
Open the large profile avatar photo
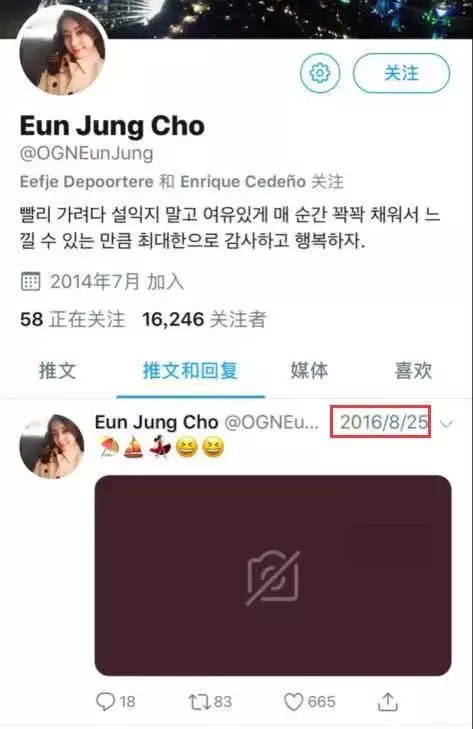63,50
